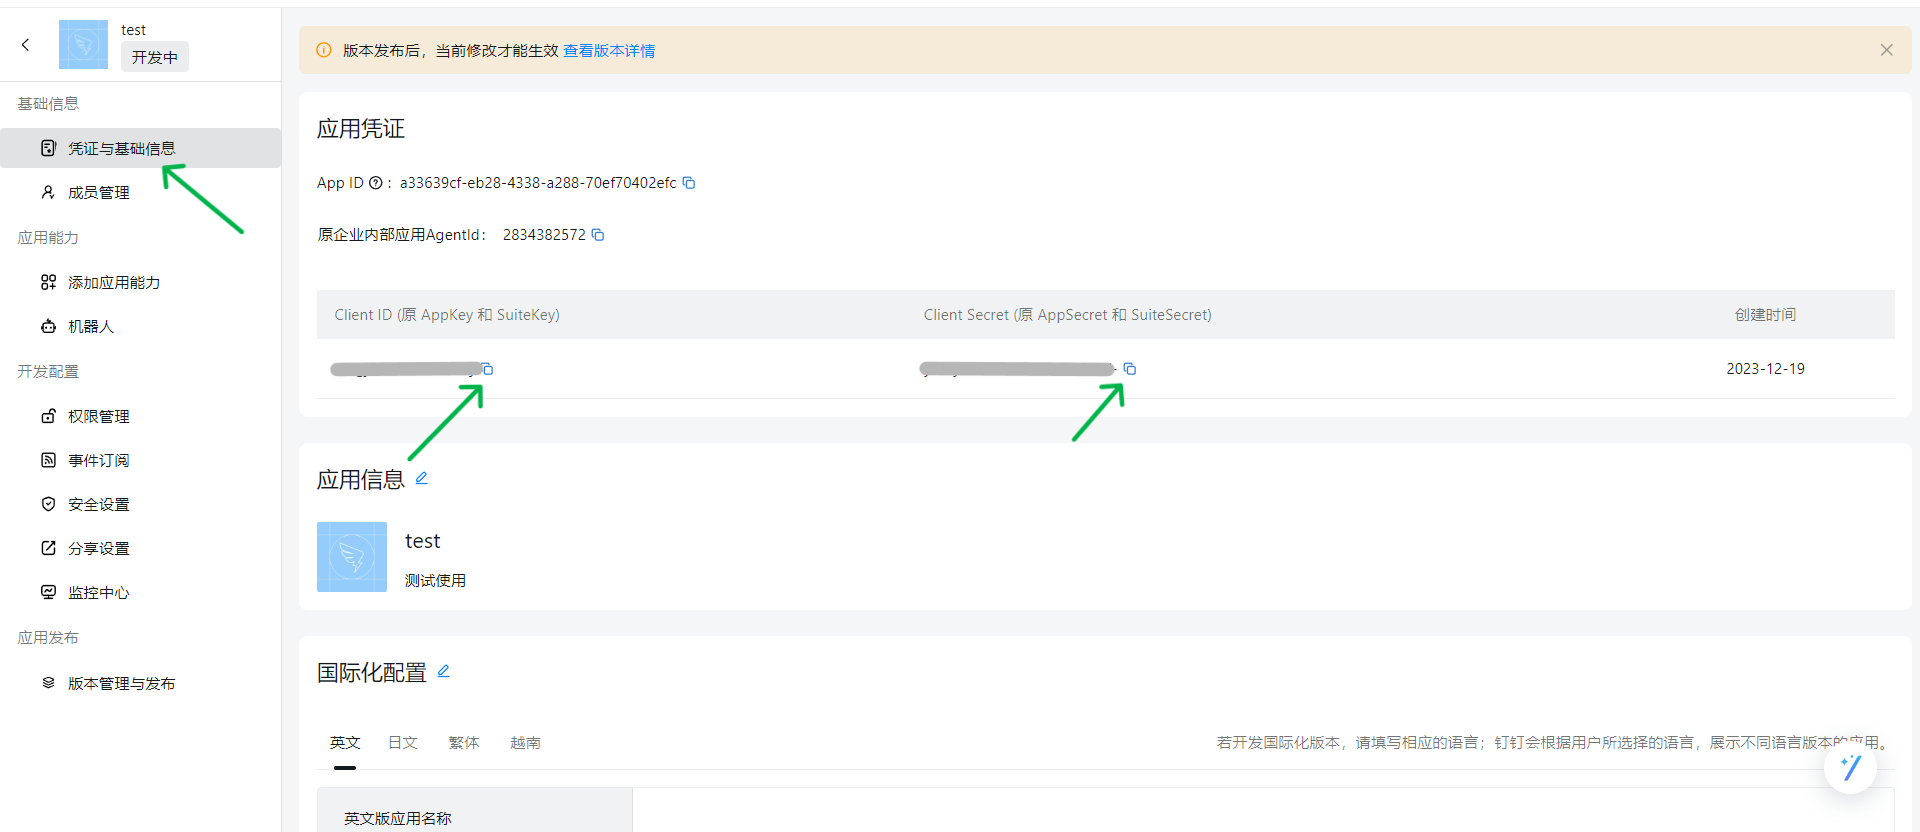Open the 机器人 sidebar item
The image size is (1920, 832).
90,327
